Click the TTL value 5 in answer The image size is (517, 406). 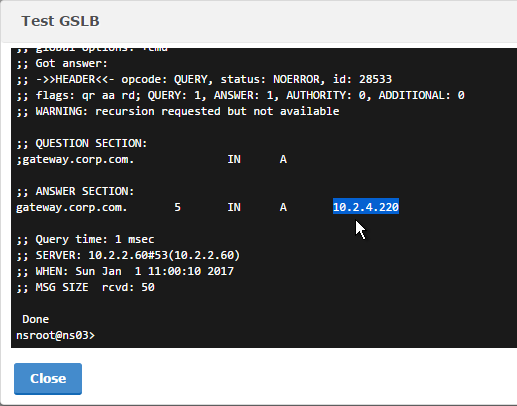pyautogui.click(x=178, y=207)
